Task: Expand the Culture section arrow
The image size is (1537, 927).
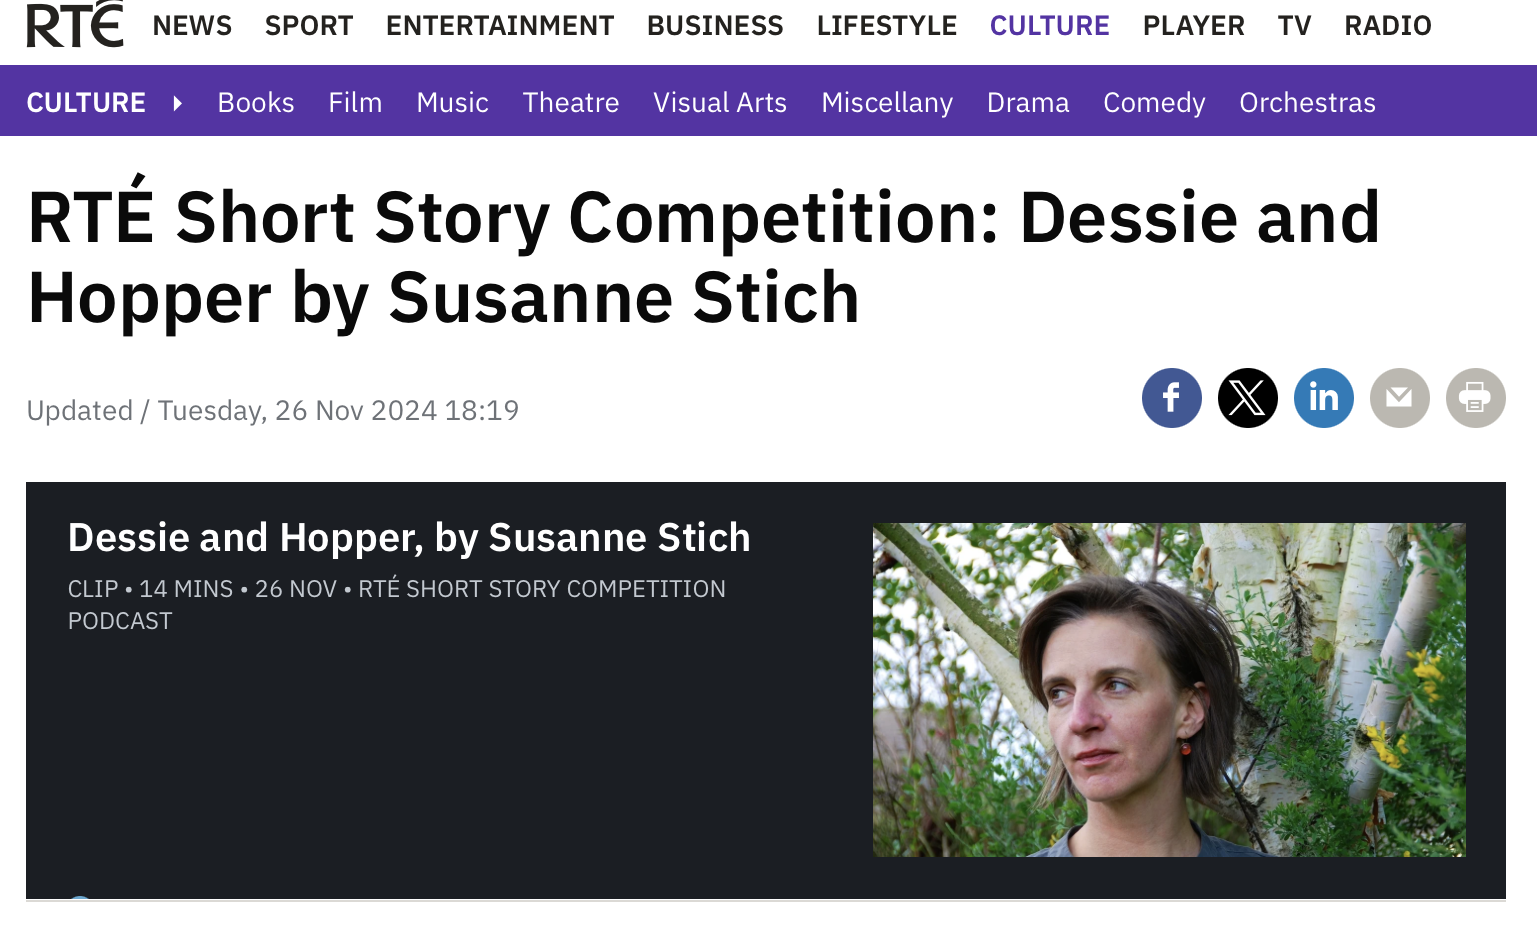Action: [177, 103]
